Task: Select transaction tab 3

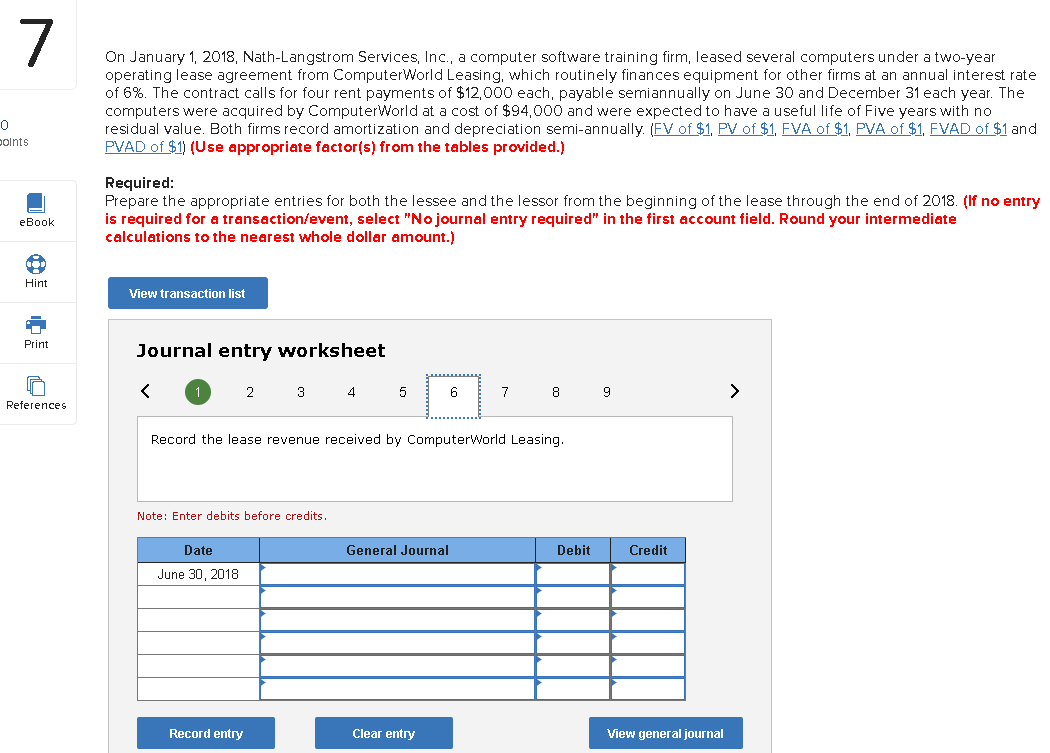Action: (x=301, y=392)
